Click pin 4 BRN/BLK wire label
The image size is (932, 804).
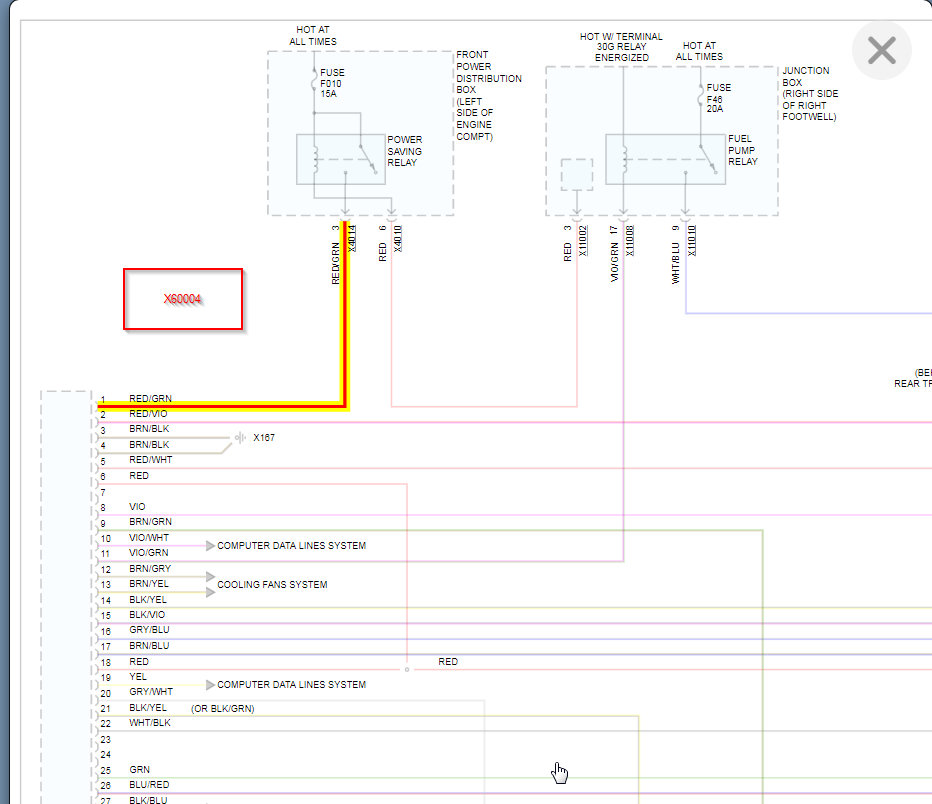pyautogui.click(x=149, y=444)
